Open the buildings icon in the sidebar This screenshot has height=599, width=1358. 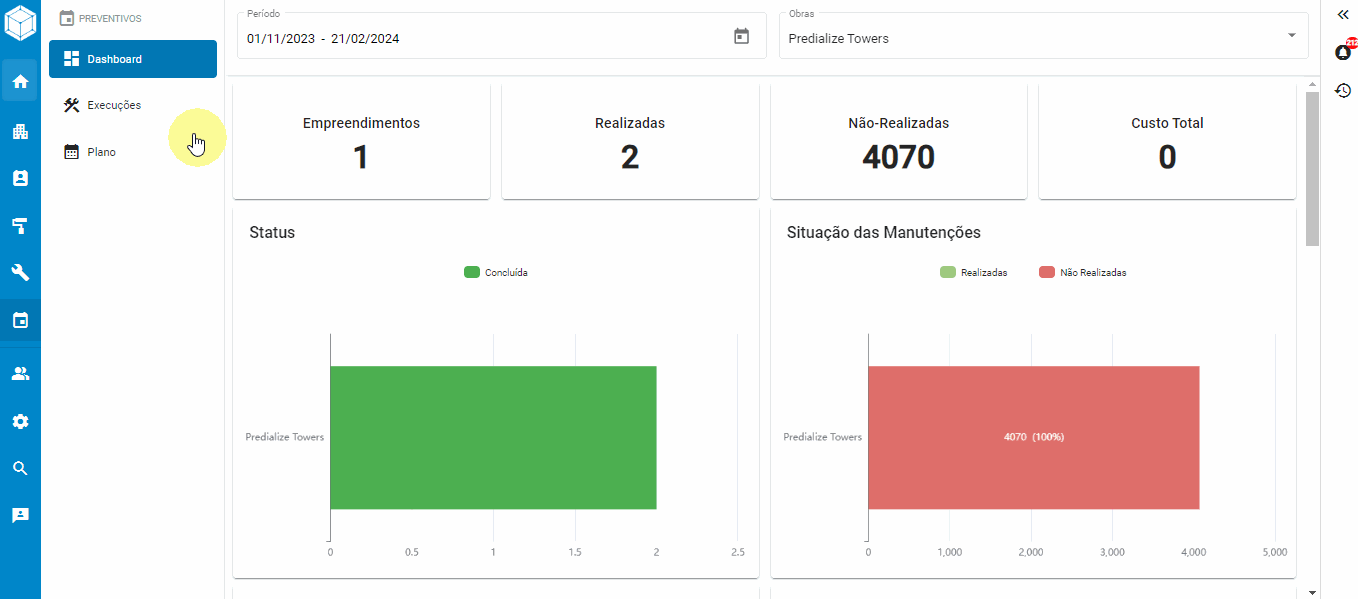click(20, 131)
